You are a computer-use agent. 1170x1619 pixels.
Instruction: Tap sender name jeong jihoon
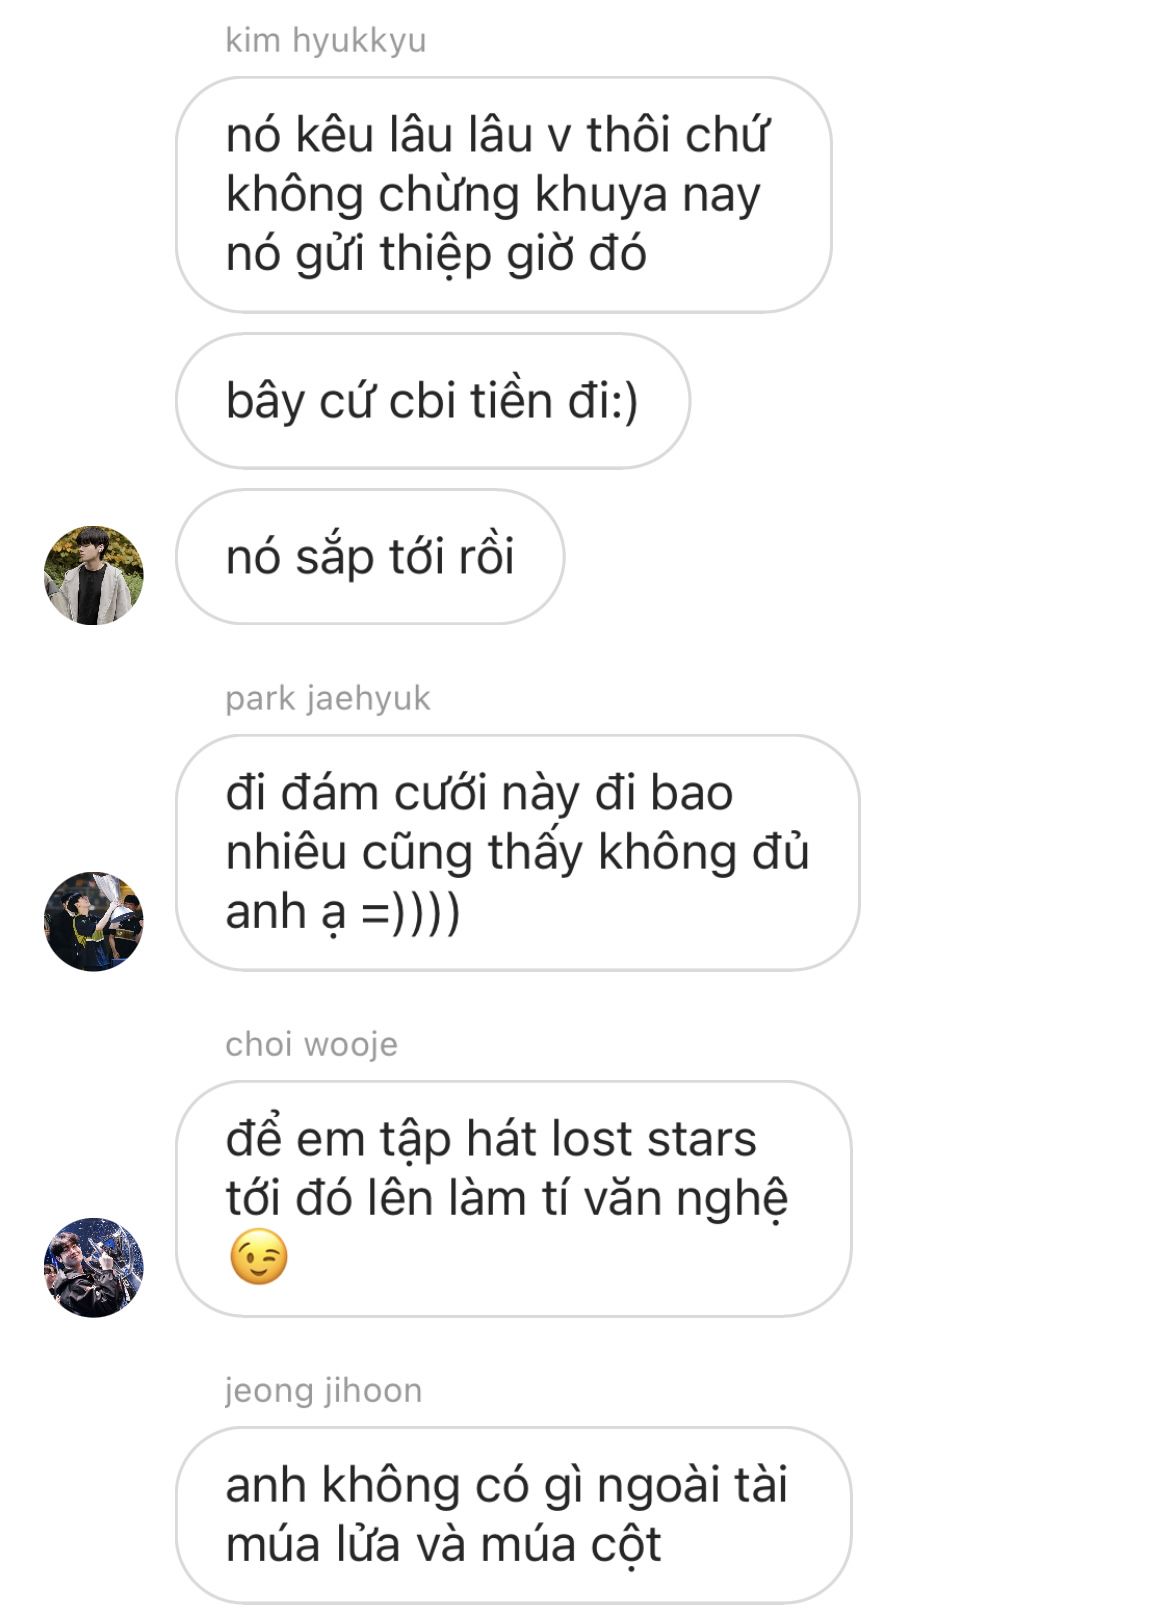tap(323, 1390)
